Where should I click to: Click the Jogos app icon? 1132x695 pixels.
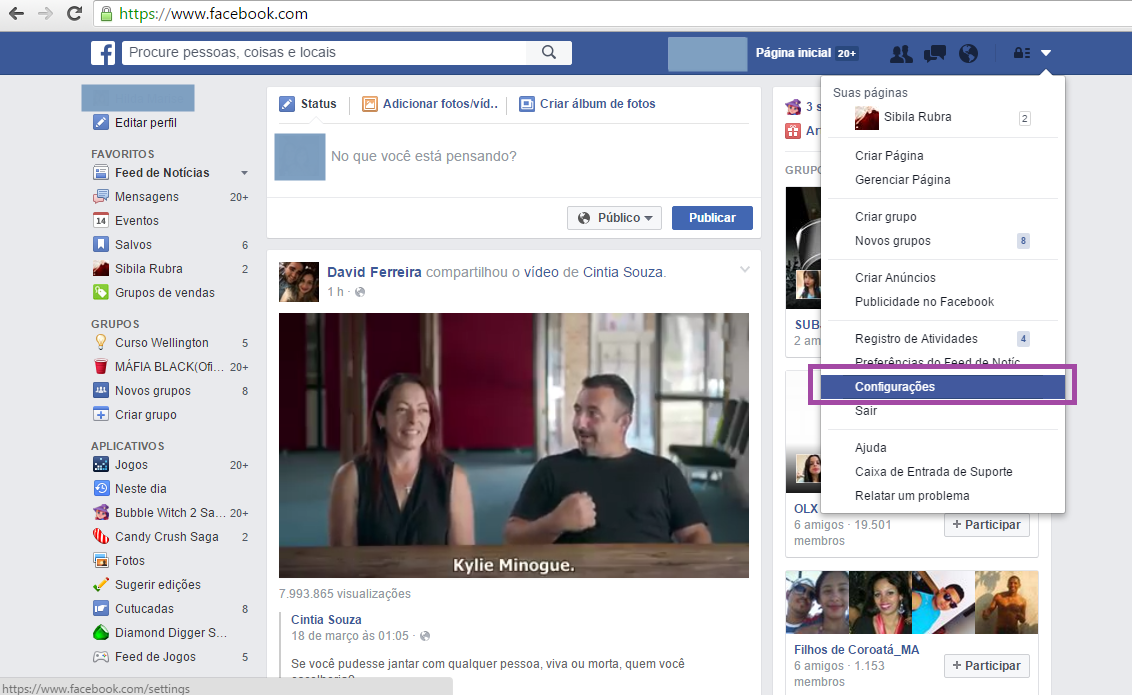tap(101, 464)
